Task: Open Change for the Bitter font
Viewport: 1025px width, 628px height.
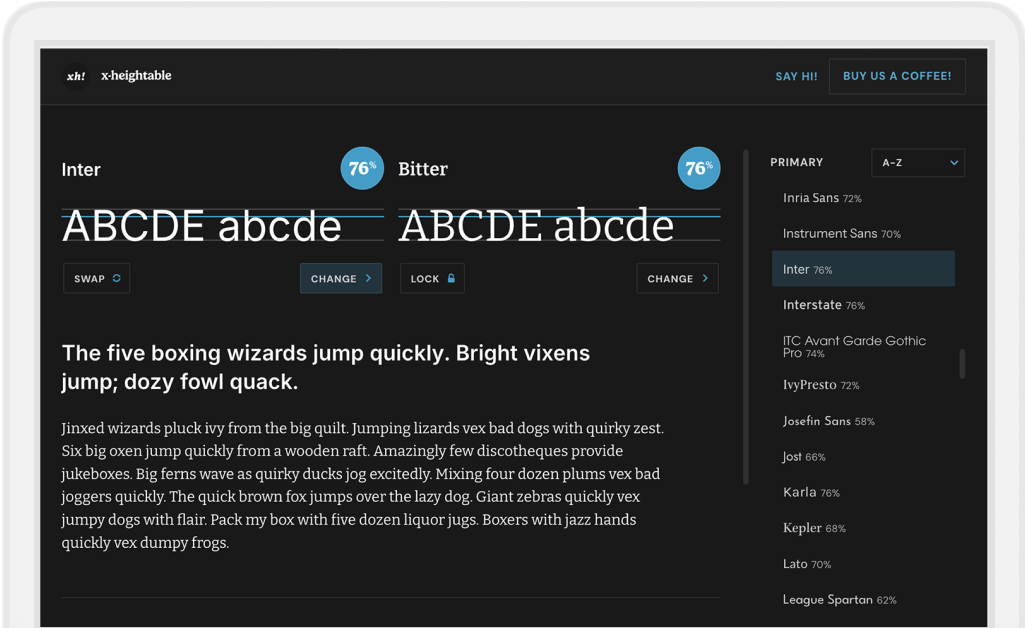Action: click(677, 279)
